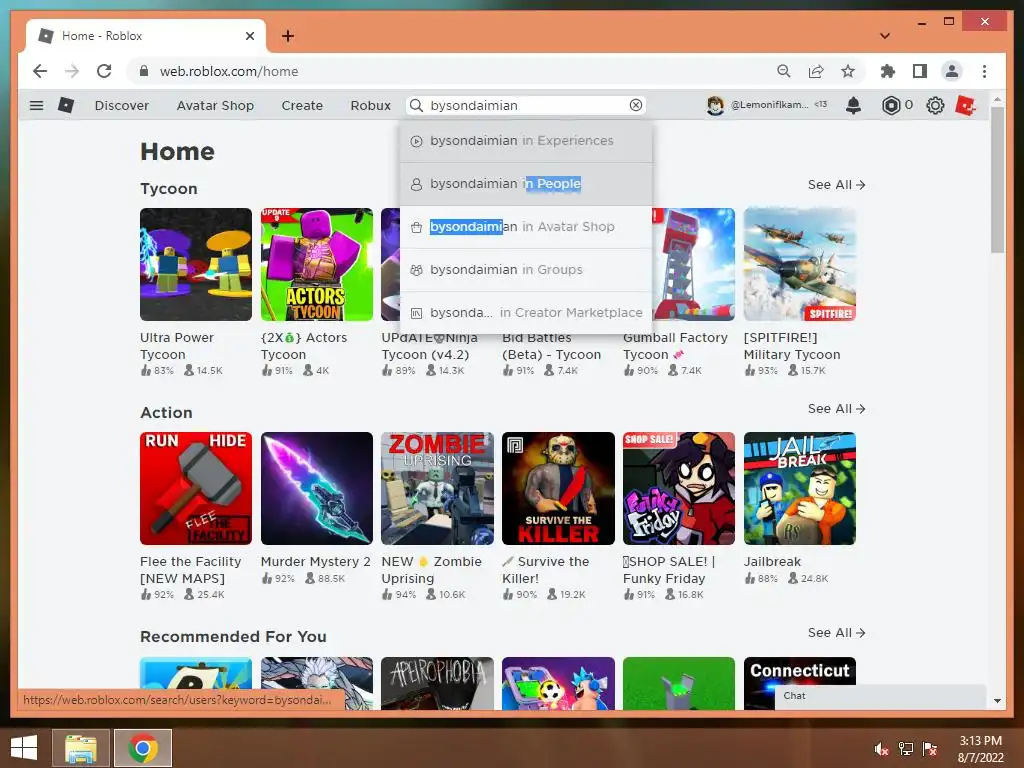Search in Creator Marketplace suggestion
Image resolution: width=1024 pixels, height=768 pixels.
[526, 313]
